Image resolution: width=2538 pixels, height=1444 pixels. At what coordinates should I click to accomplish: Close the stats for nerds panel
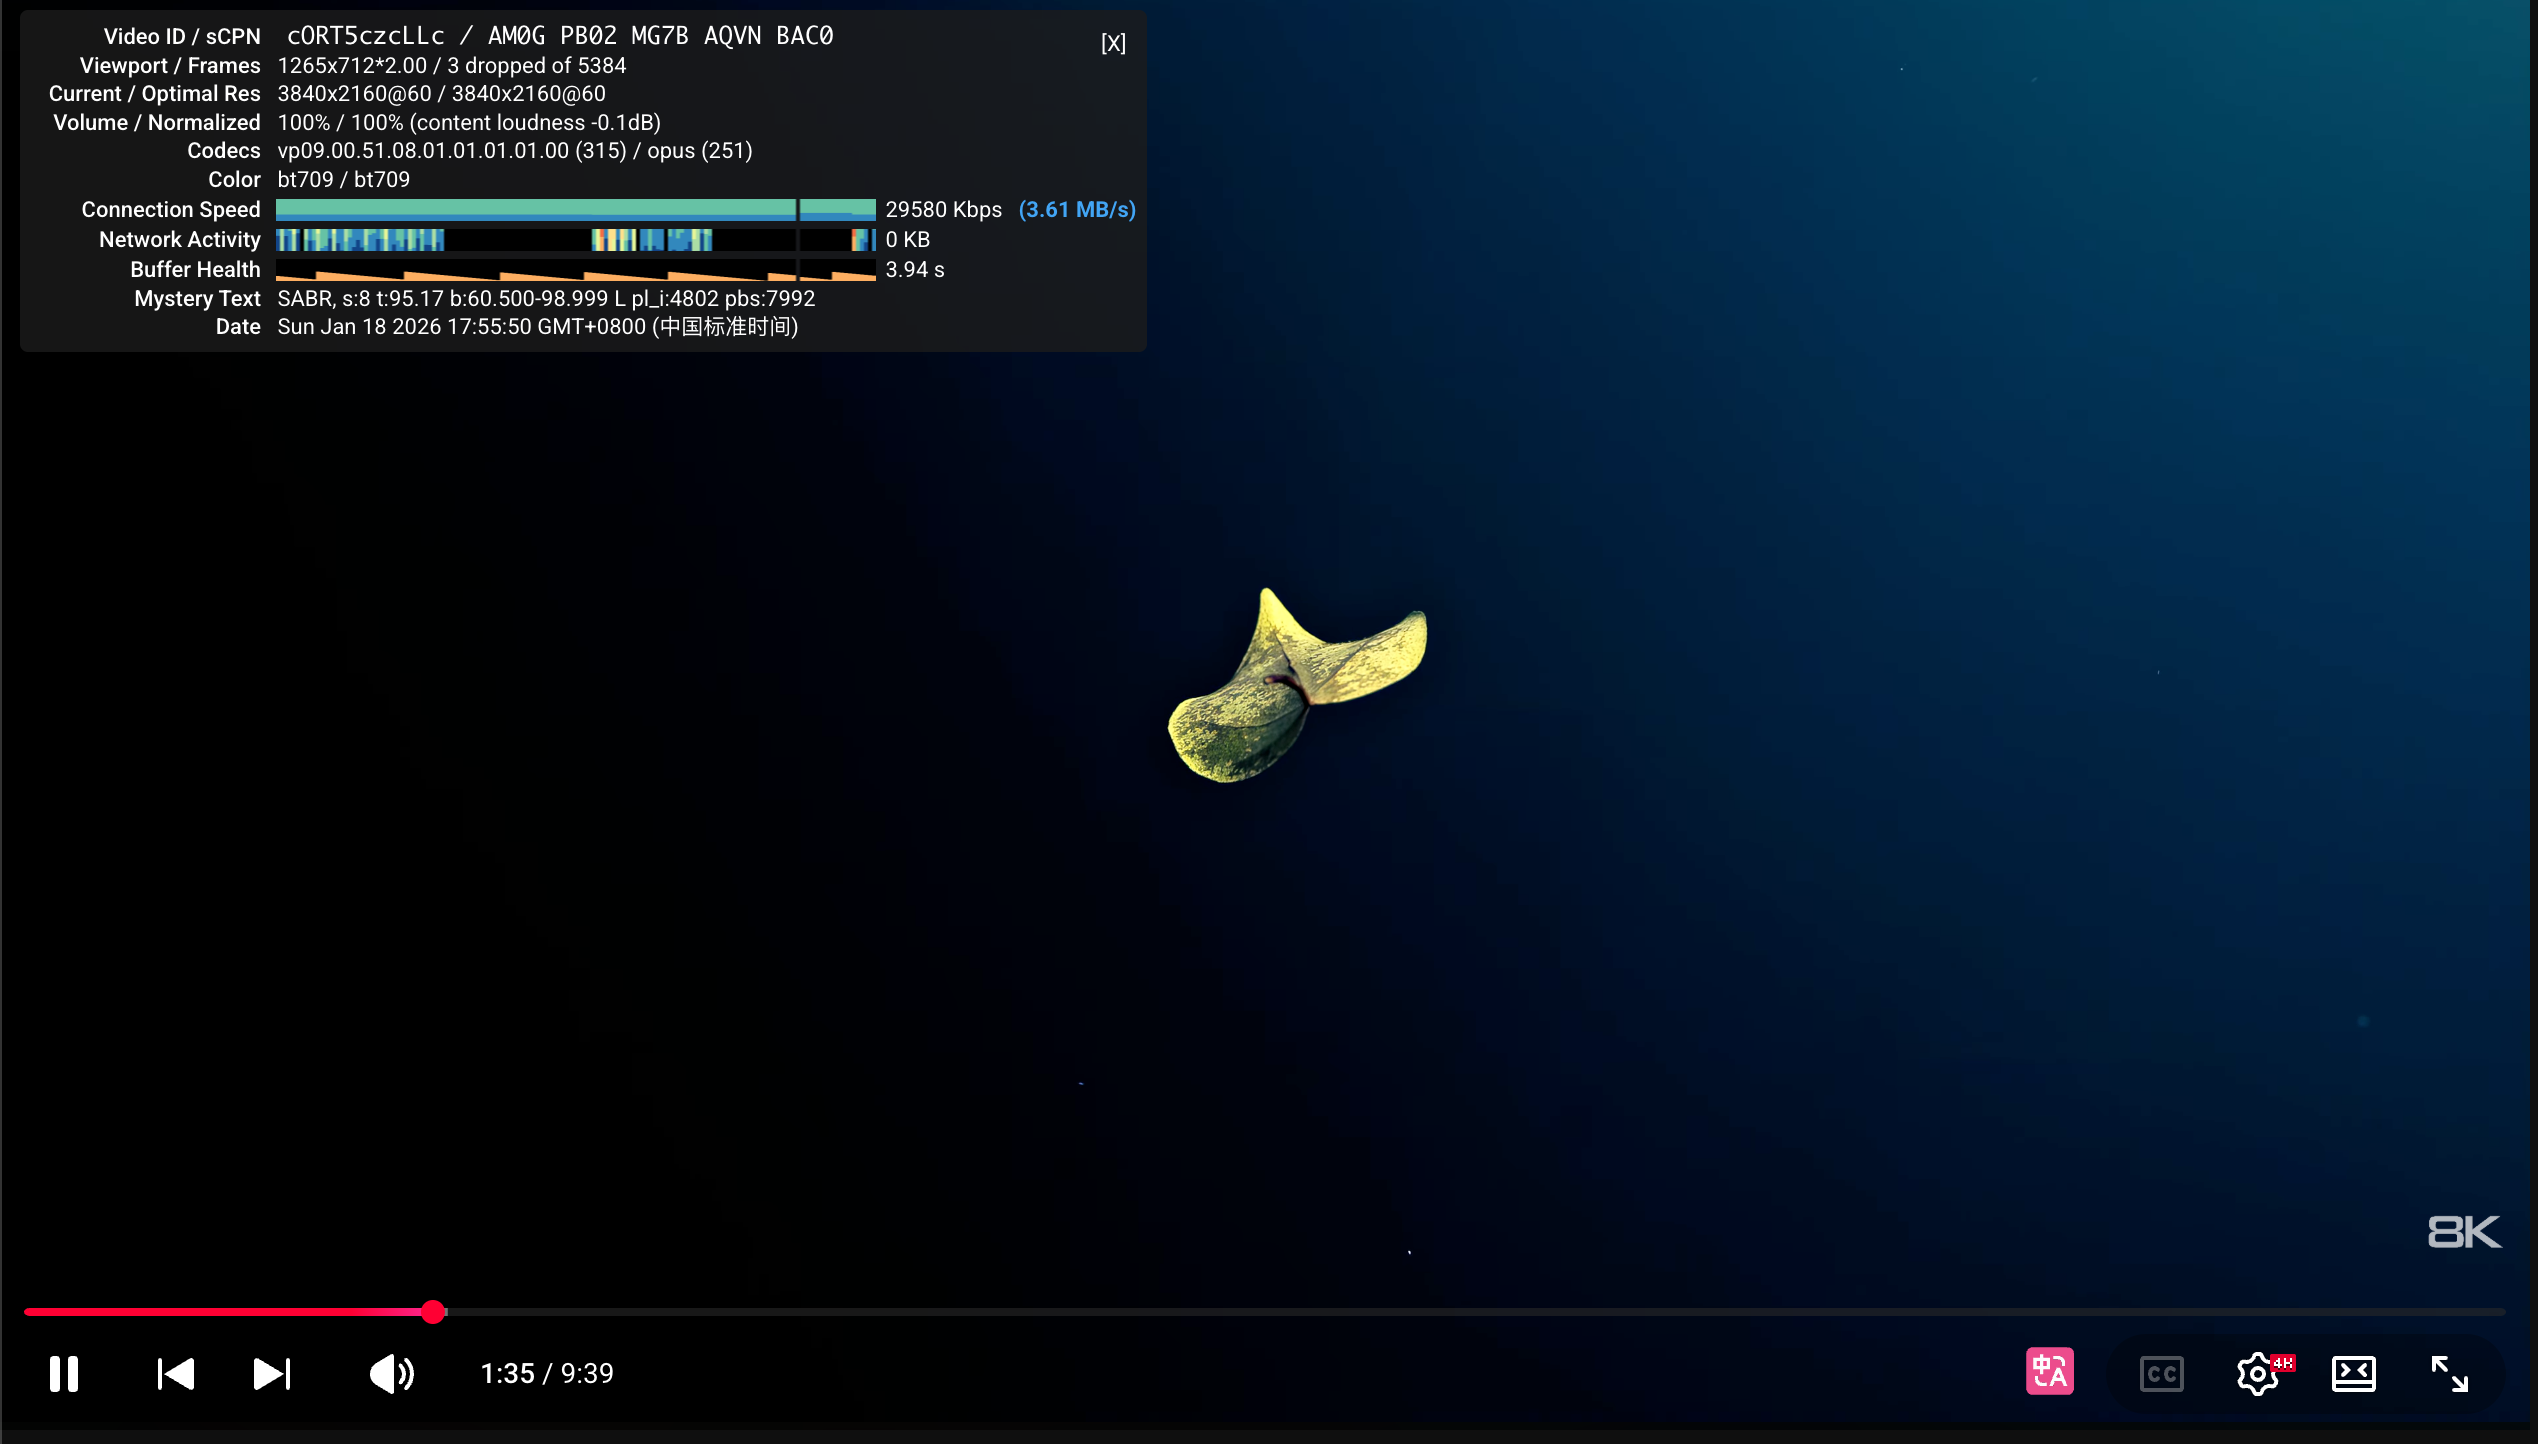click(1113, 43)
